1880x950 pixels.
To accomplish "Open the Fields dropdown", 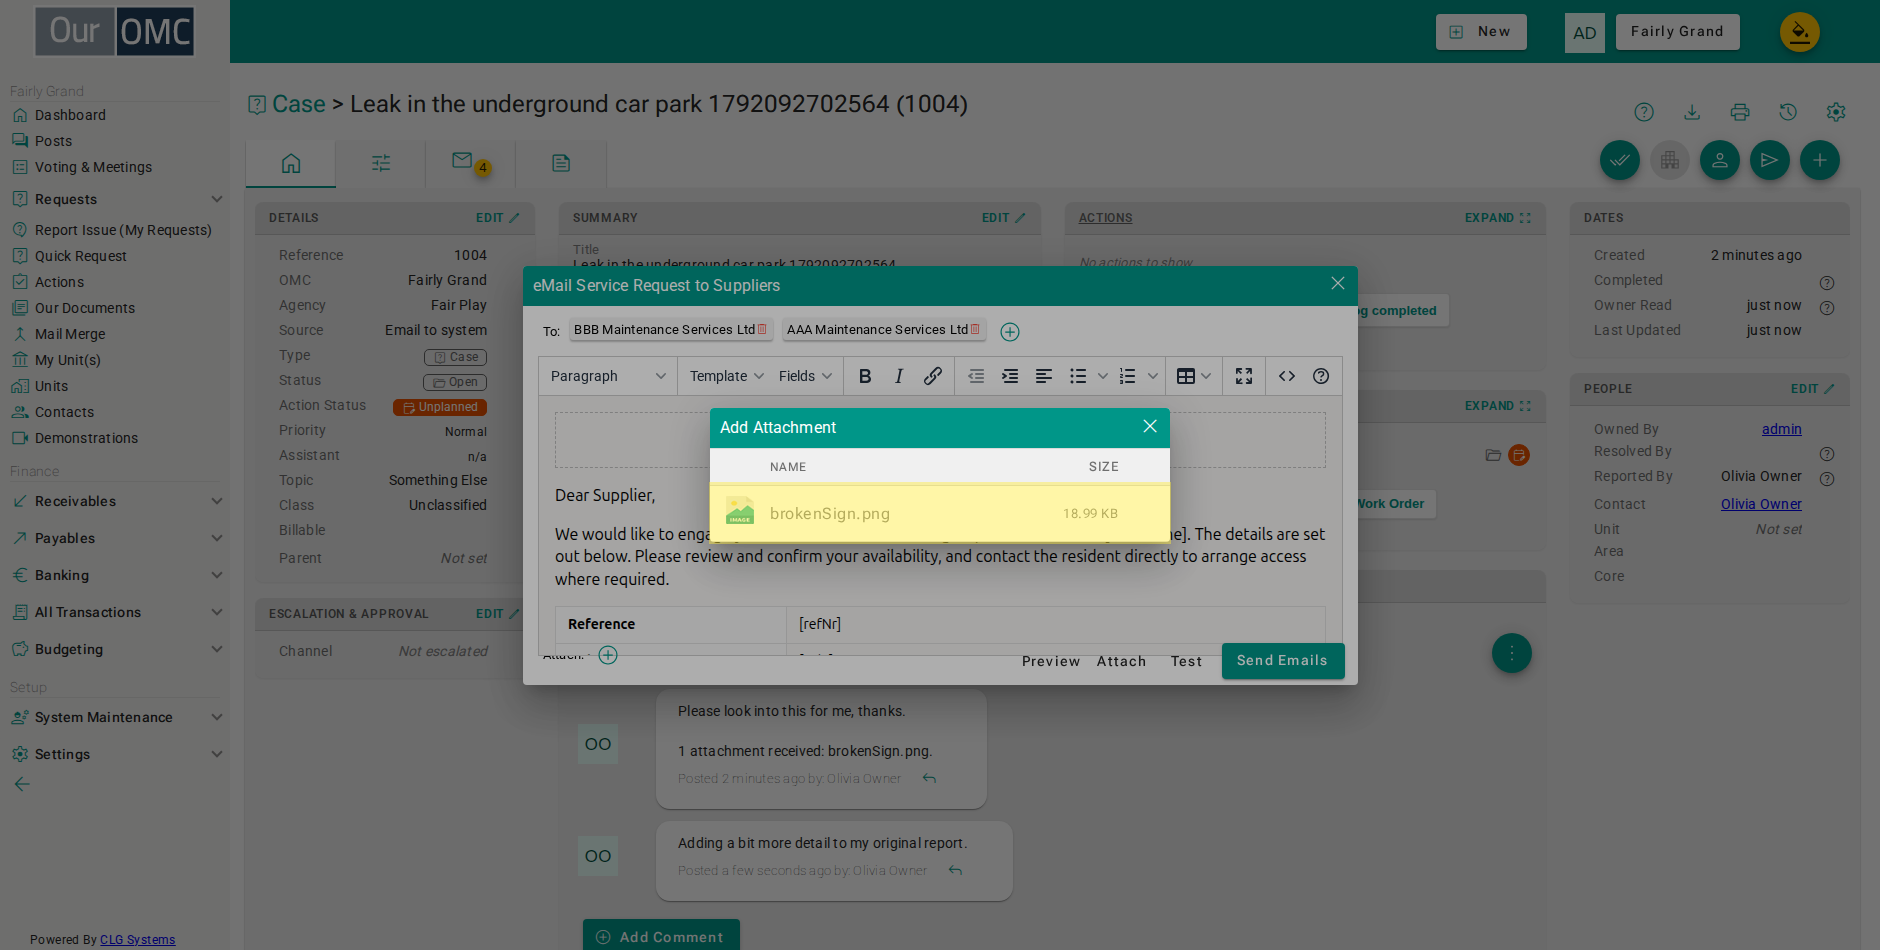I will tap(805, 376).
